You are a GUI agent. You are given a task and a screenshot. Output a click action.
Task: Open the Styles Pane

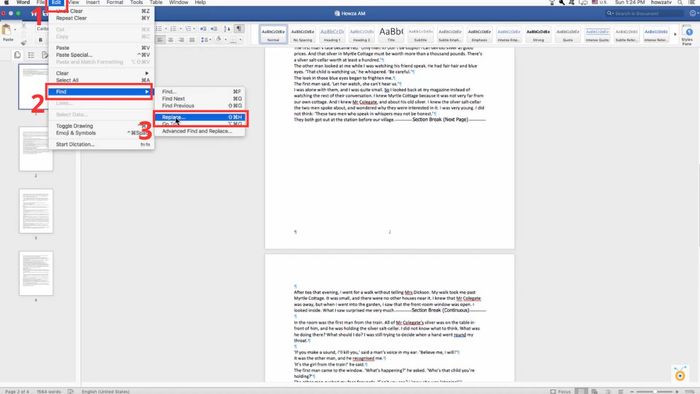(x=688, y=35)
